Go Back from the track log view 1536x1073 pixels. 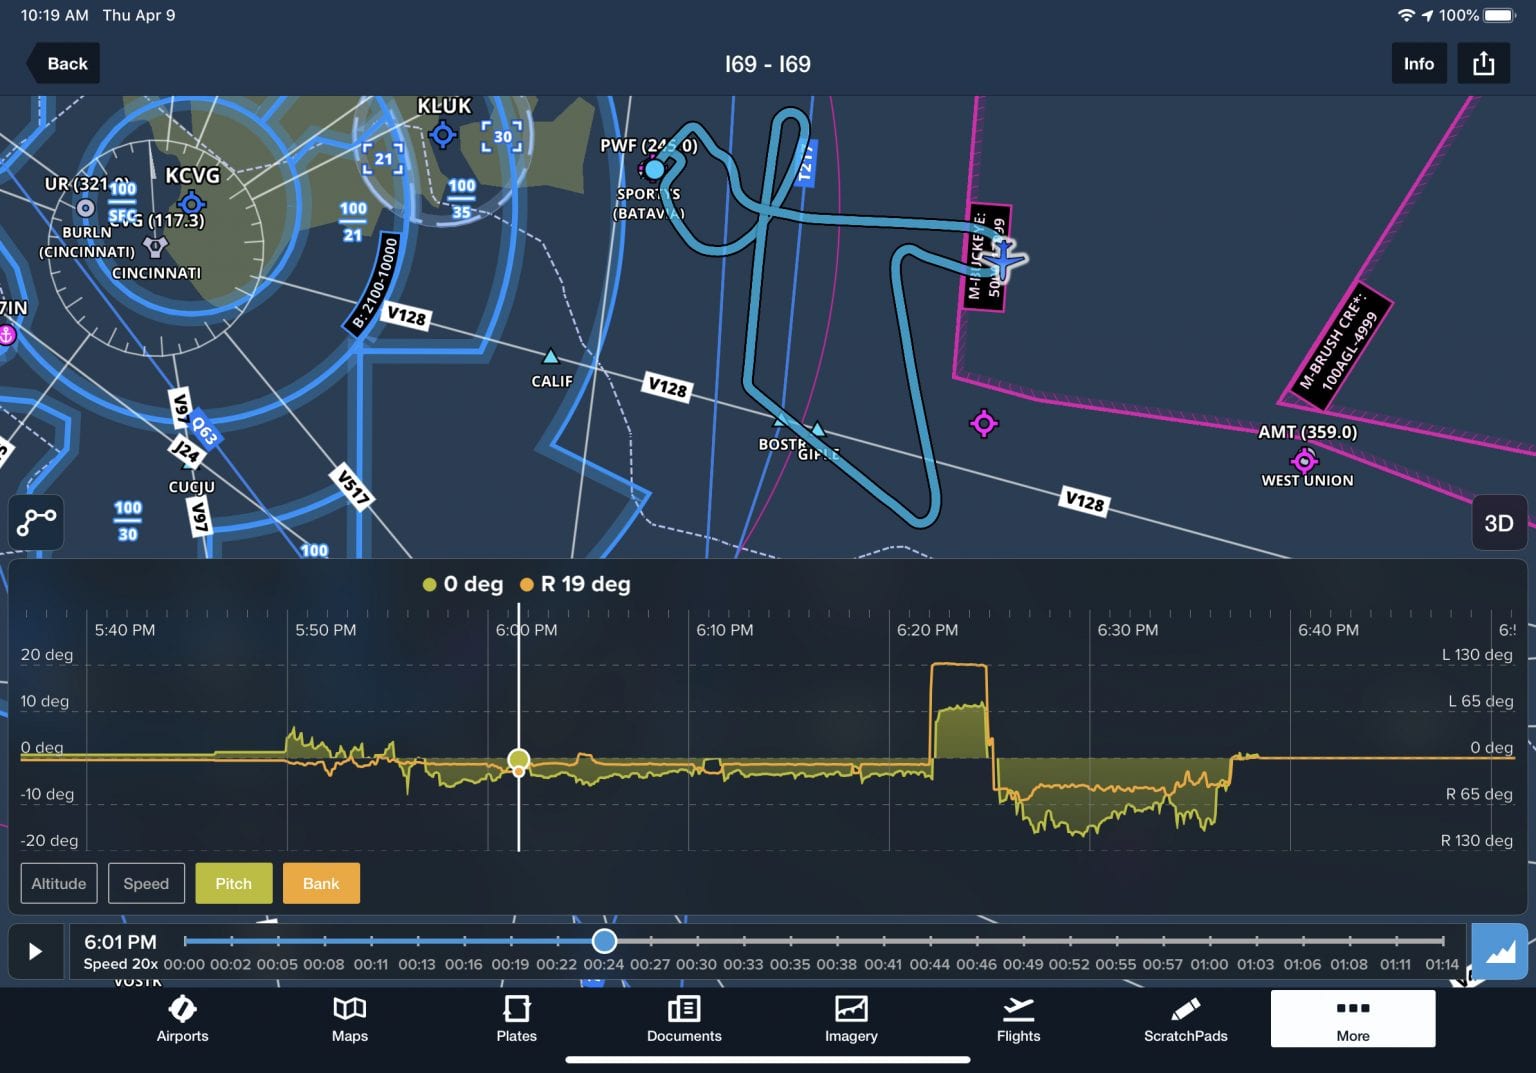(x=62, y=63)
